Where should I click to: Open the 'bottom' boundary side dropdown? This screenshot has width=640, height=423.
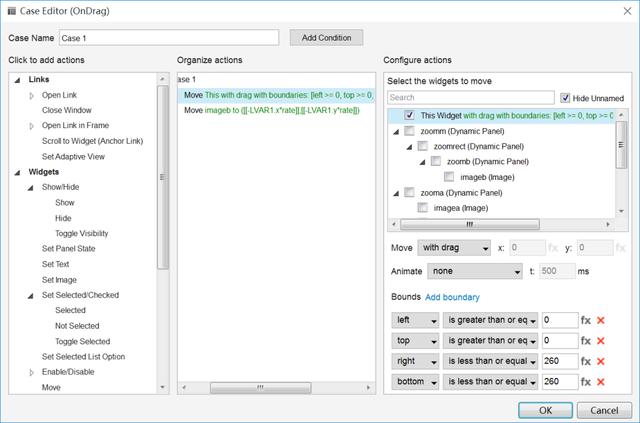(x=415, y=382)
